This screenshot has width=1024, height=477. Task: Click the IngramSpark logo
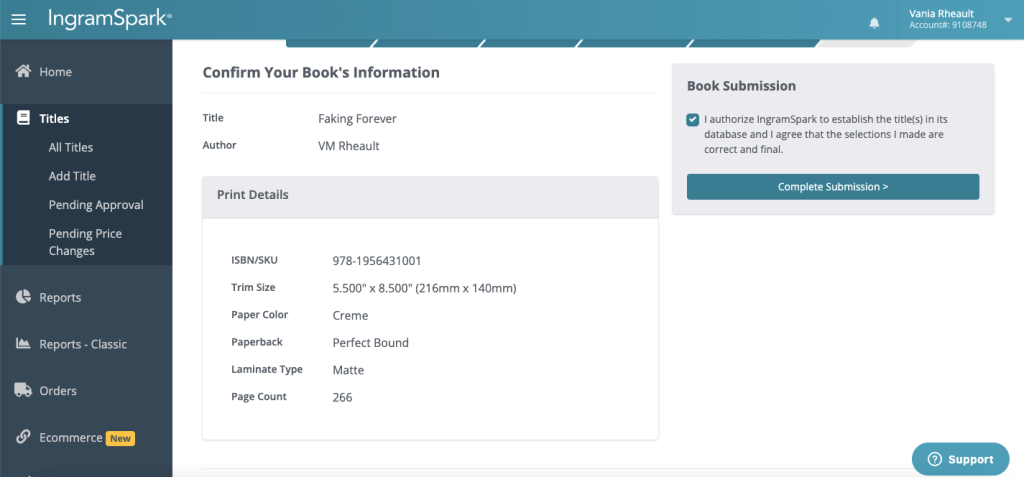109,19
